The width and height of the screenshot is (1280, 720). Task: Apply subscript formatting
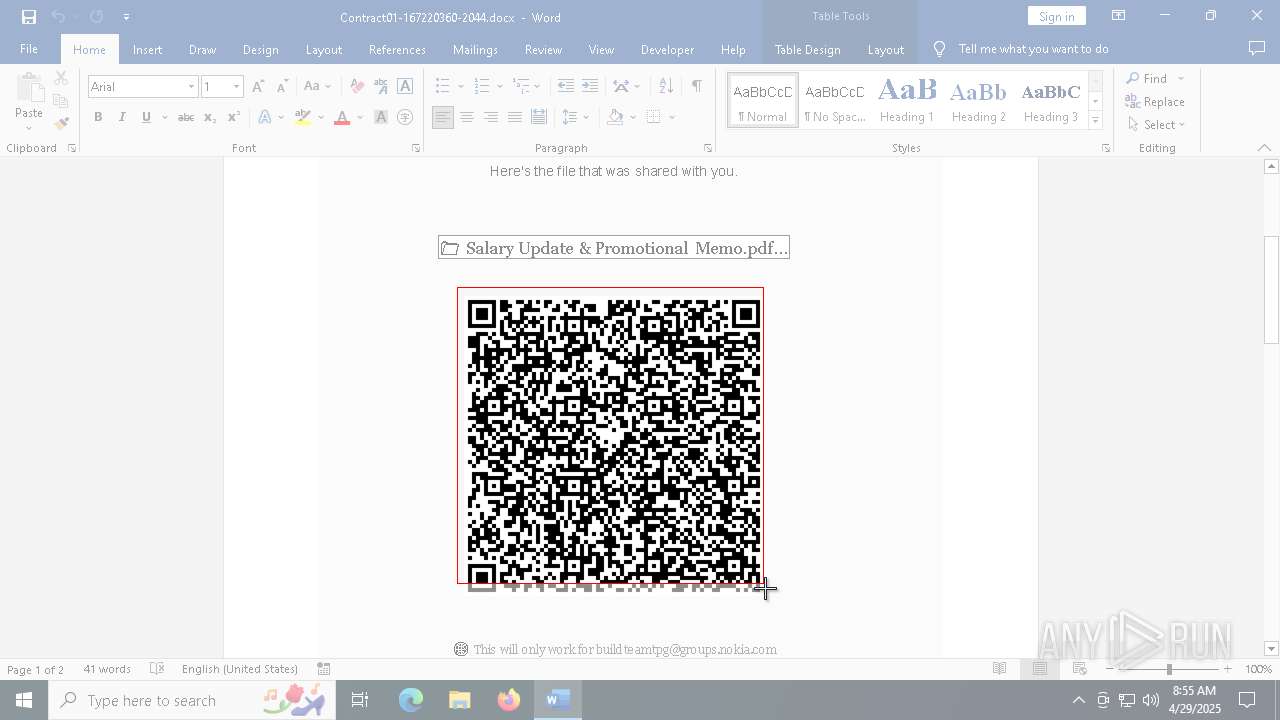(x=210, y=117)
